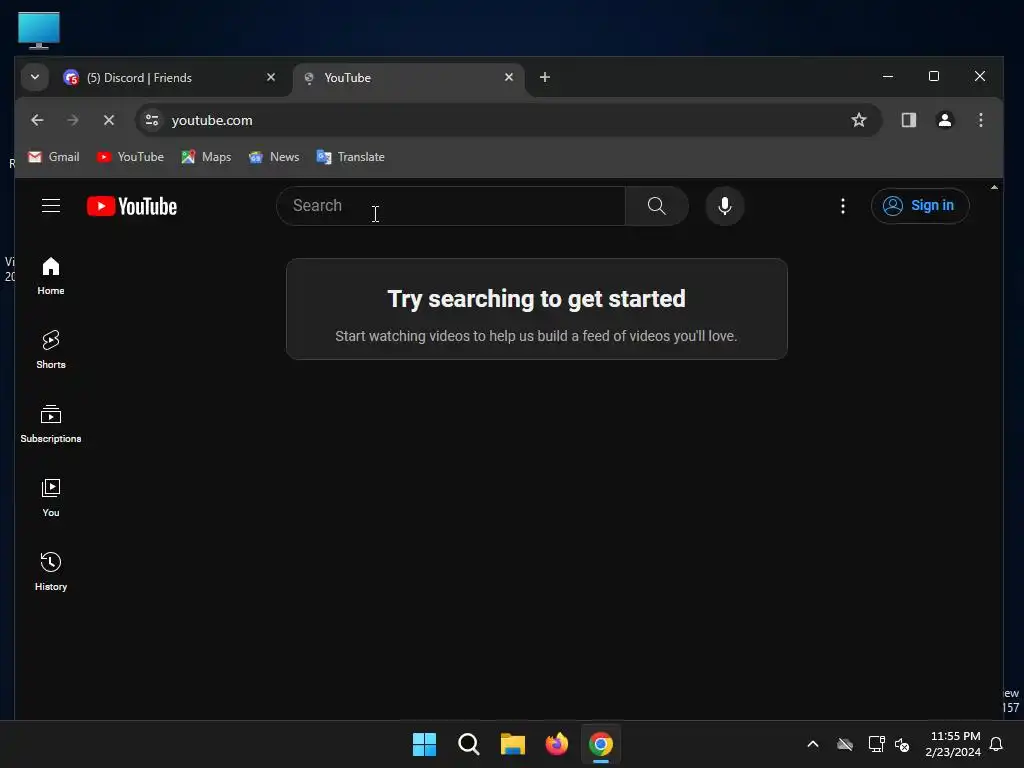Image resolution: width=1024 pixels, height=768 pixels.
Task: Open YouTube settings three-dot menu
Action: click(842, 206)
